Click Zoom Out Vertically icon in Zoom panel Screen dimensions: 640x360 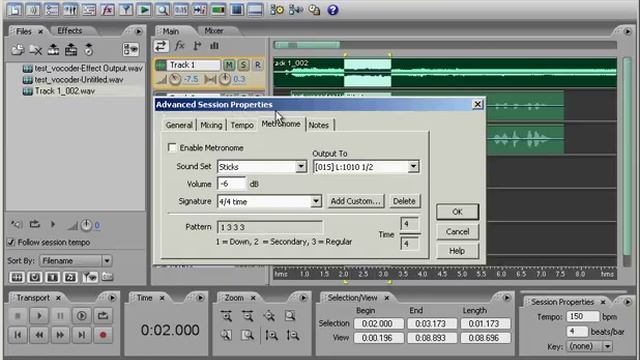(292, 335)
